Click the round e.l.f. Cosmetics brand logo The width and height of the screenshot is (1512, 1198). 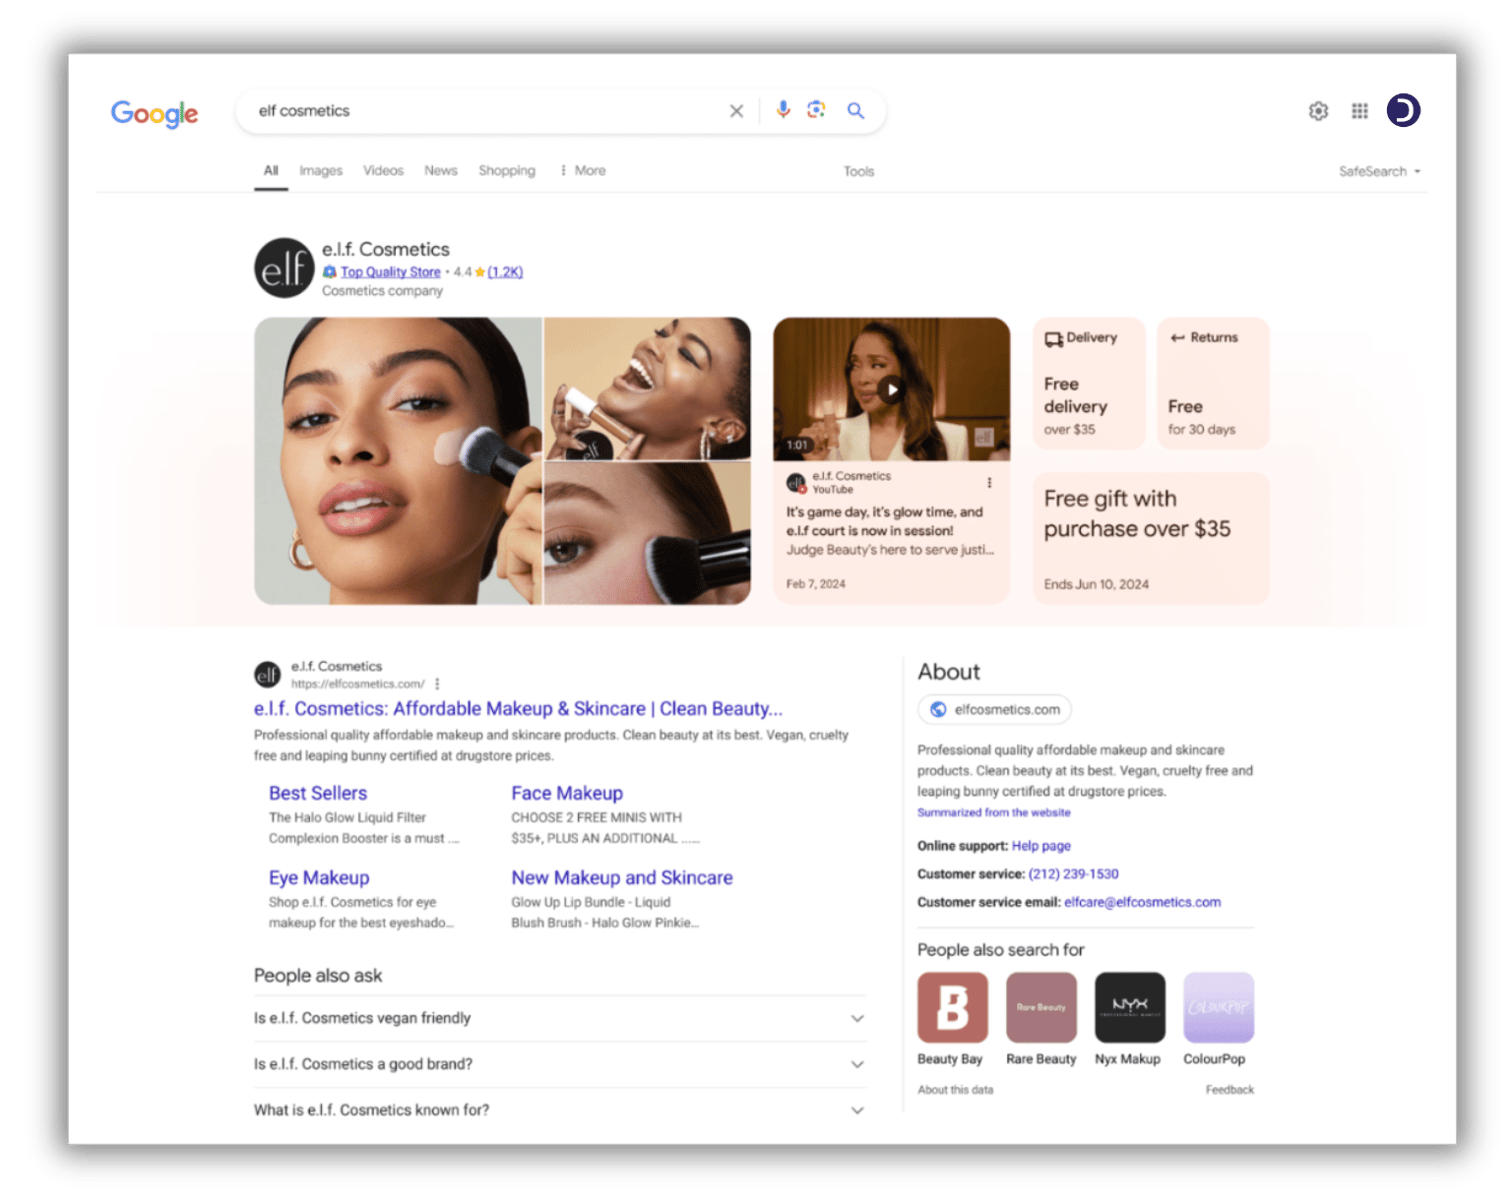pos(284,268)
